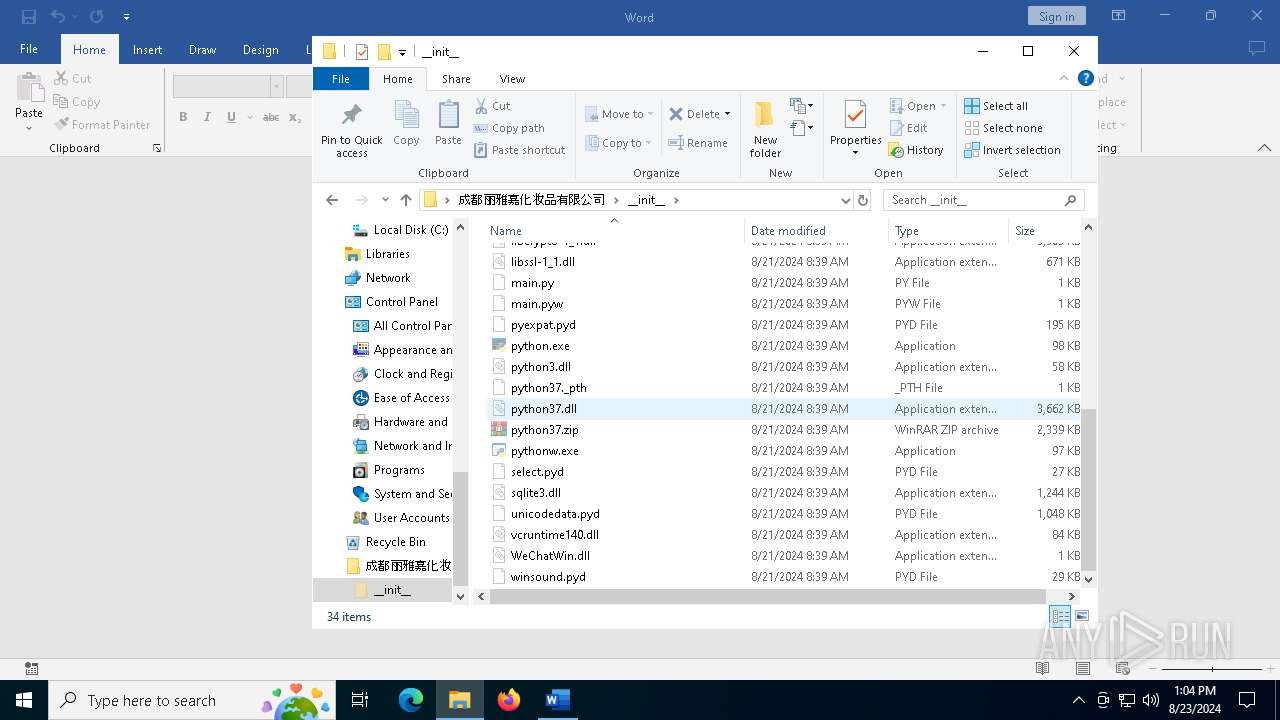Open Libraries in navigation pane
Image resolution: width=1280 pixels, height=720 pixels.
click(387, 254)
